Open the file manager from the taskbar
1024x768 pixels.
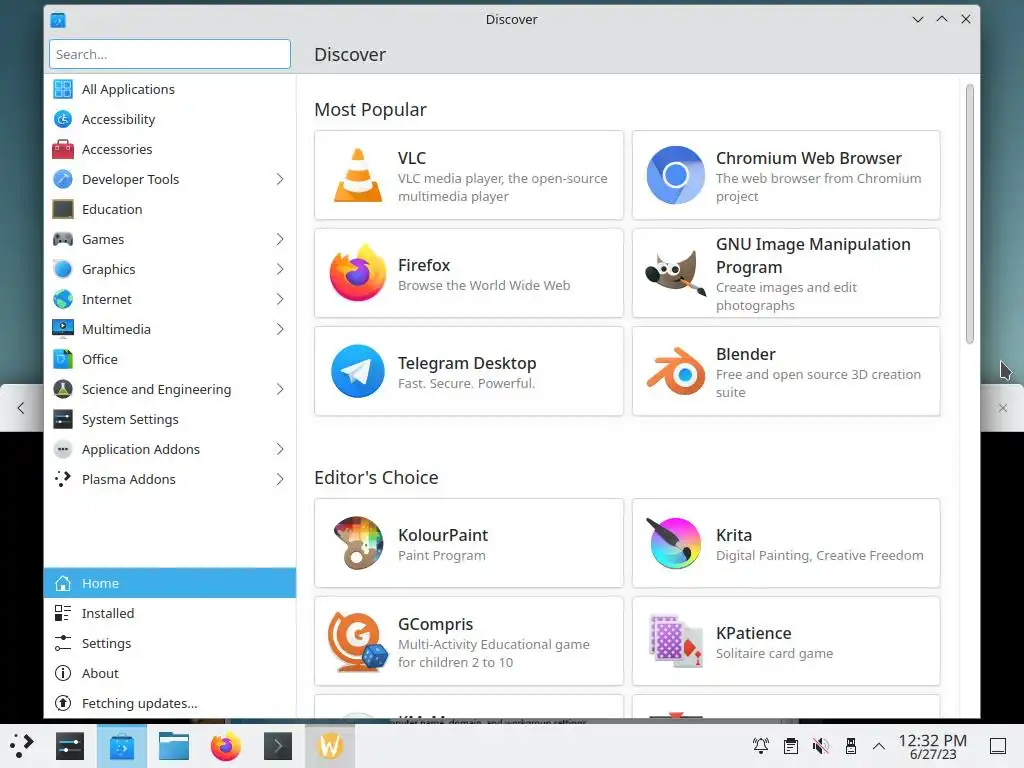174,746
